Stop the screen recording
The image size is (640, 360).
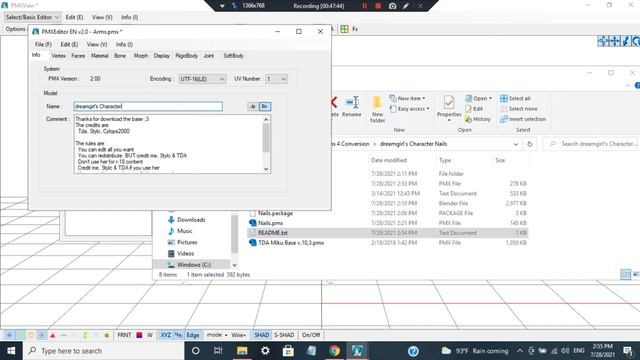pyautogui.click(x=378, y=6)
